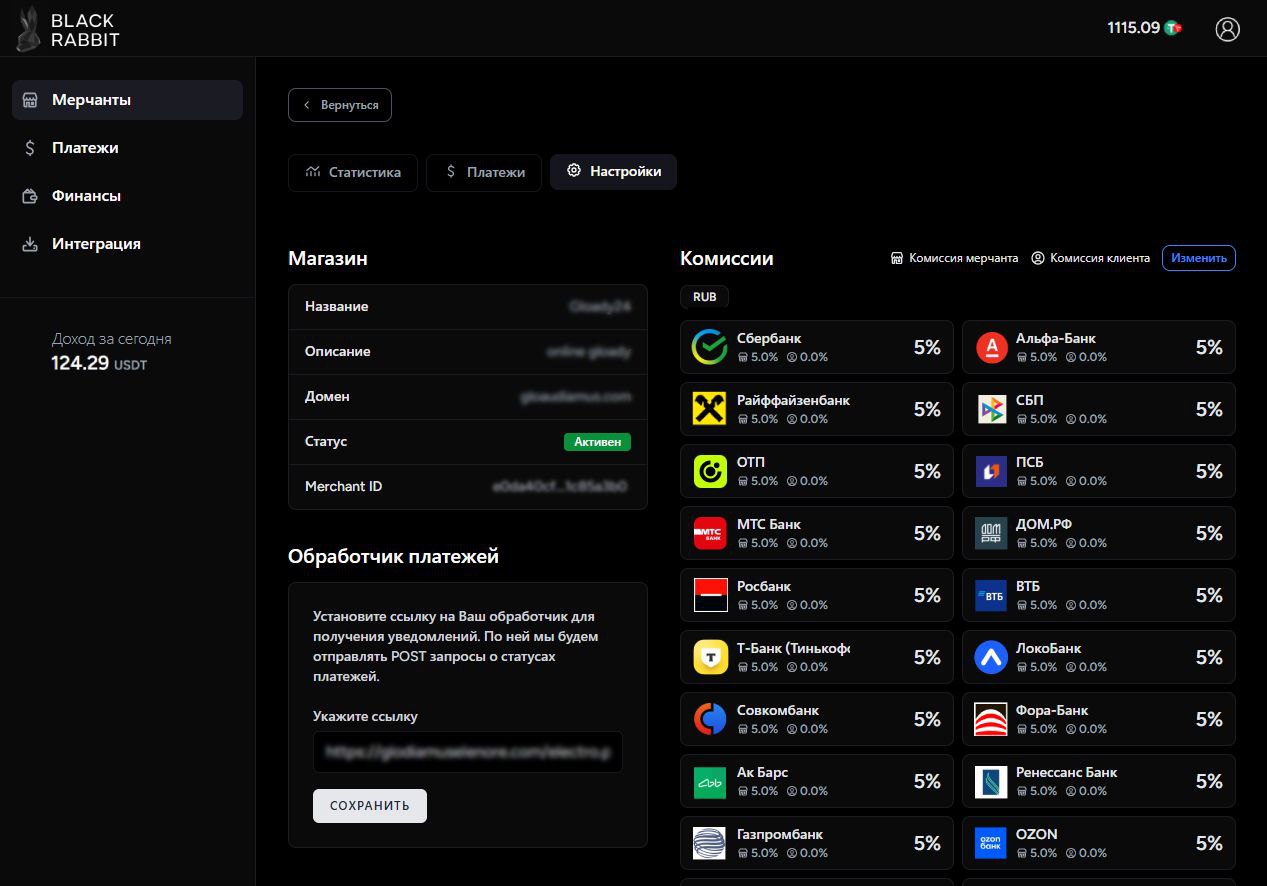The width and height of the screenshot is (1267, 886).
Task: Click the USDT Tether balance icon
Action: coord(1174,28)
